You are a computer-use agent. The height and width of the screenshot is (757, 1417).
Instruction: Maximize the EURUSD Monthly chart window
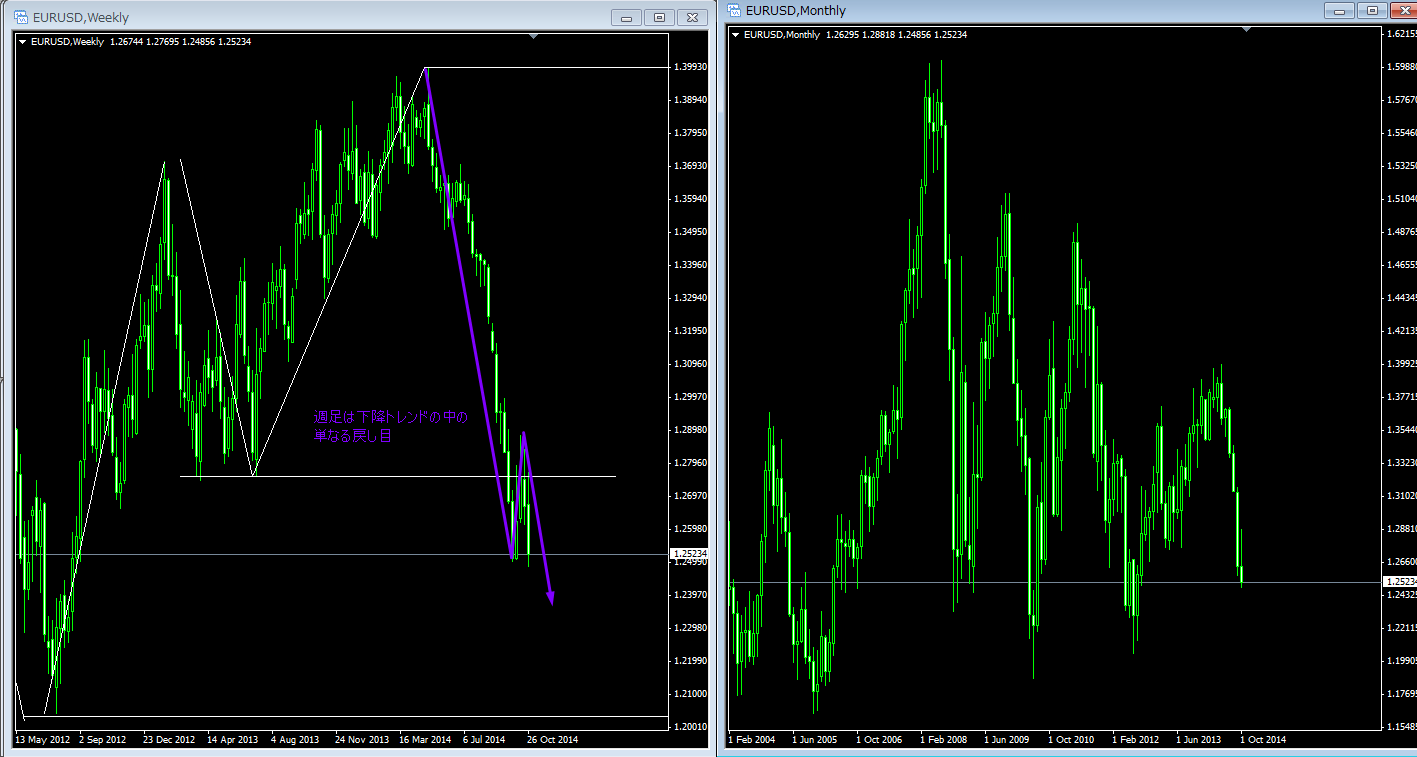coord(1372,11)
